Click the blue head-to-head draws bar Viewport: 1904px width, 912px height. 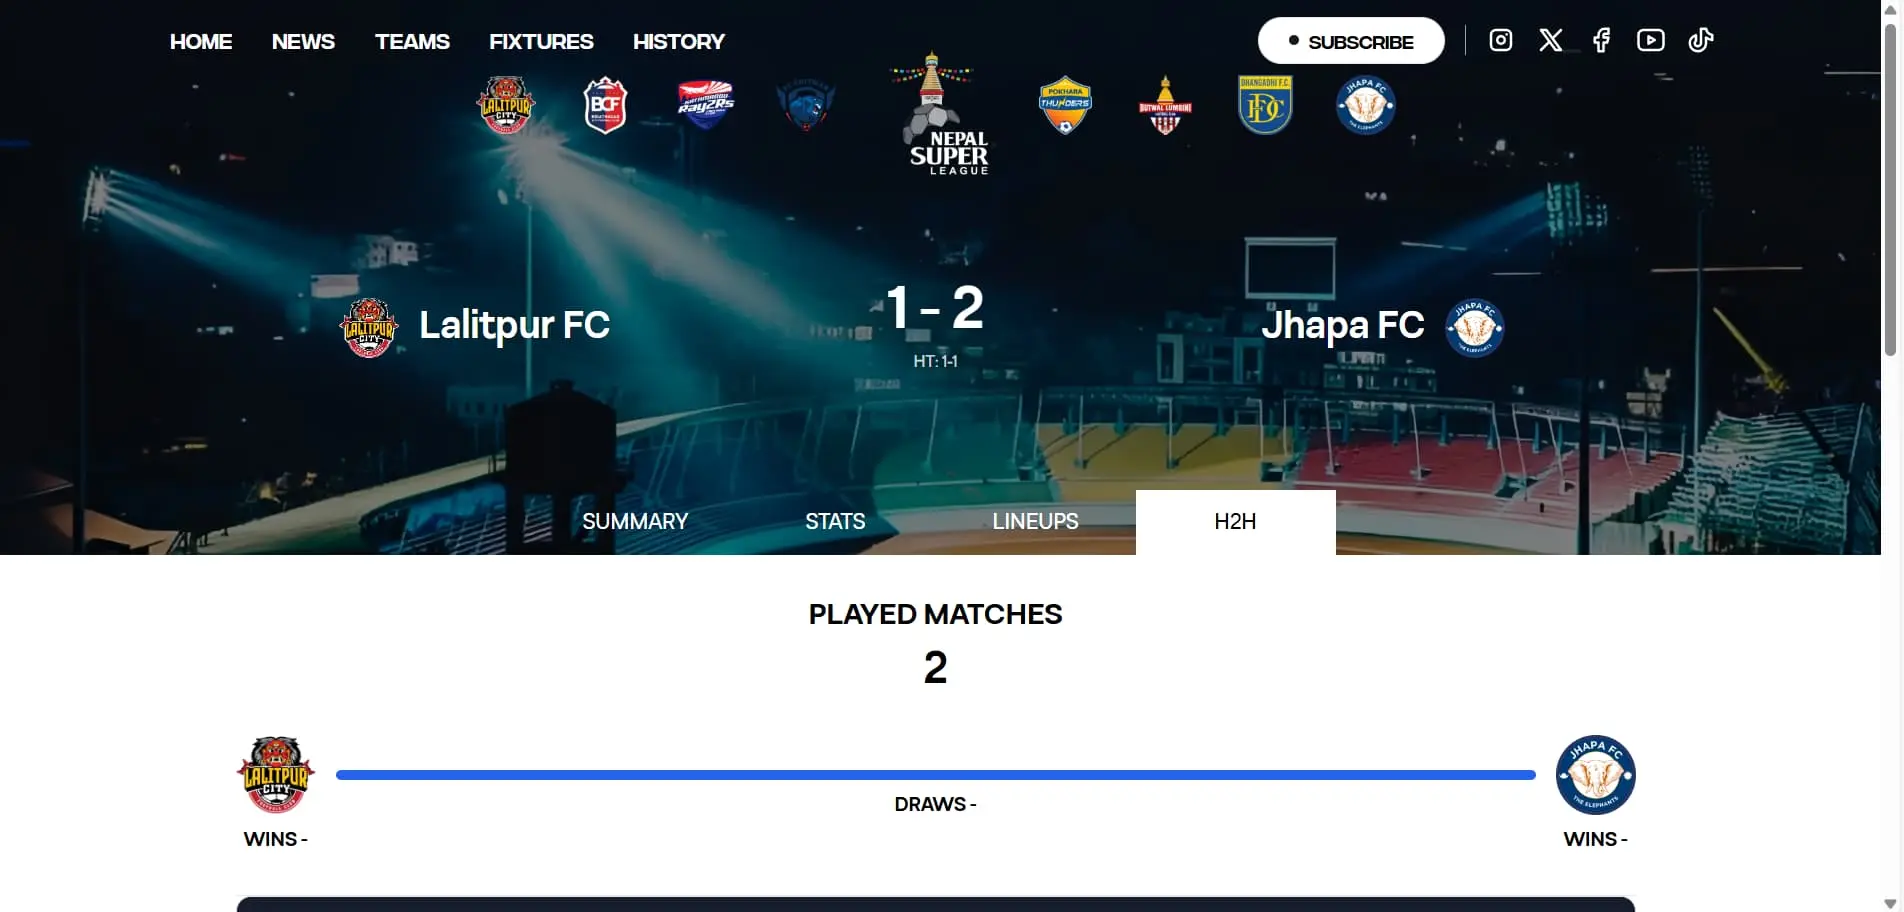tap(935, 775)
